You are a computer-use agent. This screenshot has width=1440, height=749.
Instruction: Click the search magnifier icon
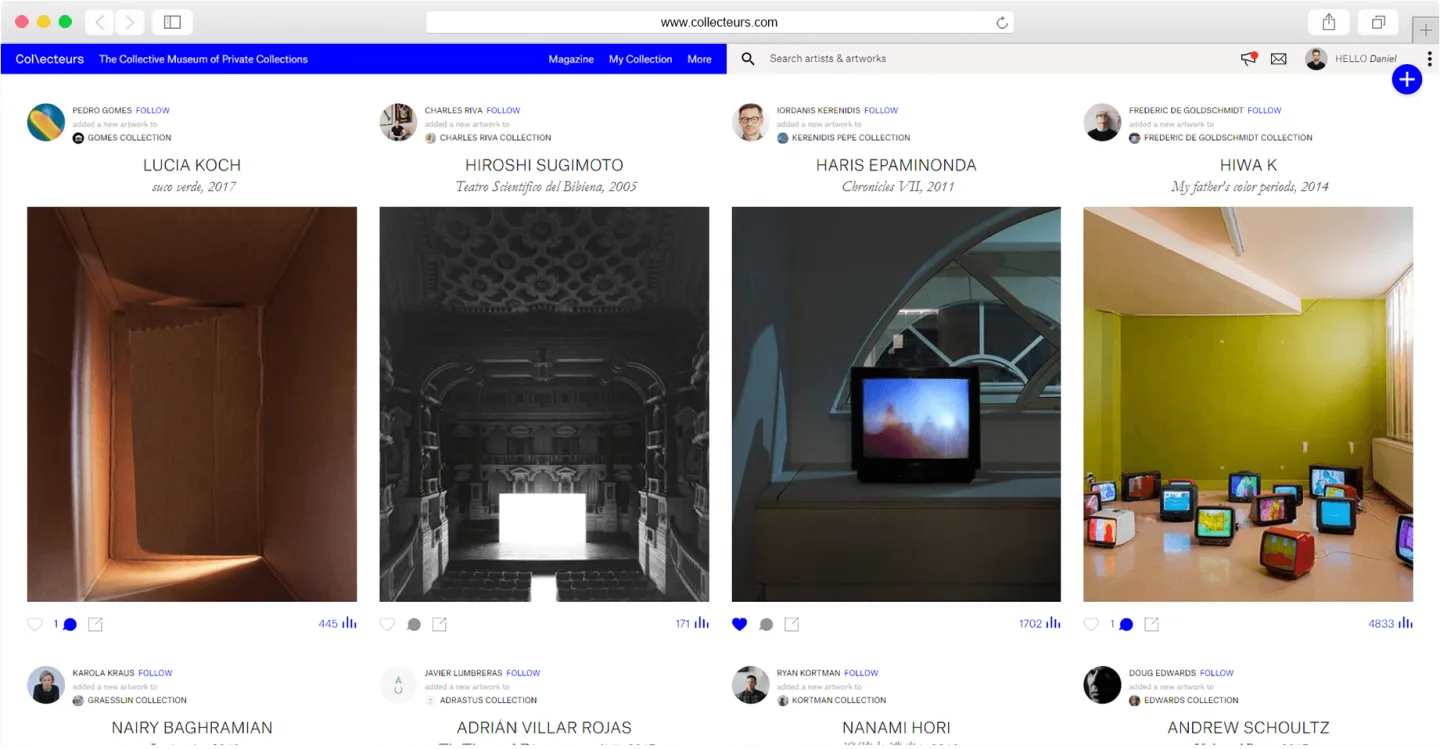[x=748, y=59]
